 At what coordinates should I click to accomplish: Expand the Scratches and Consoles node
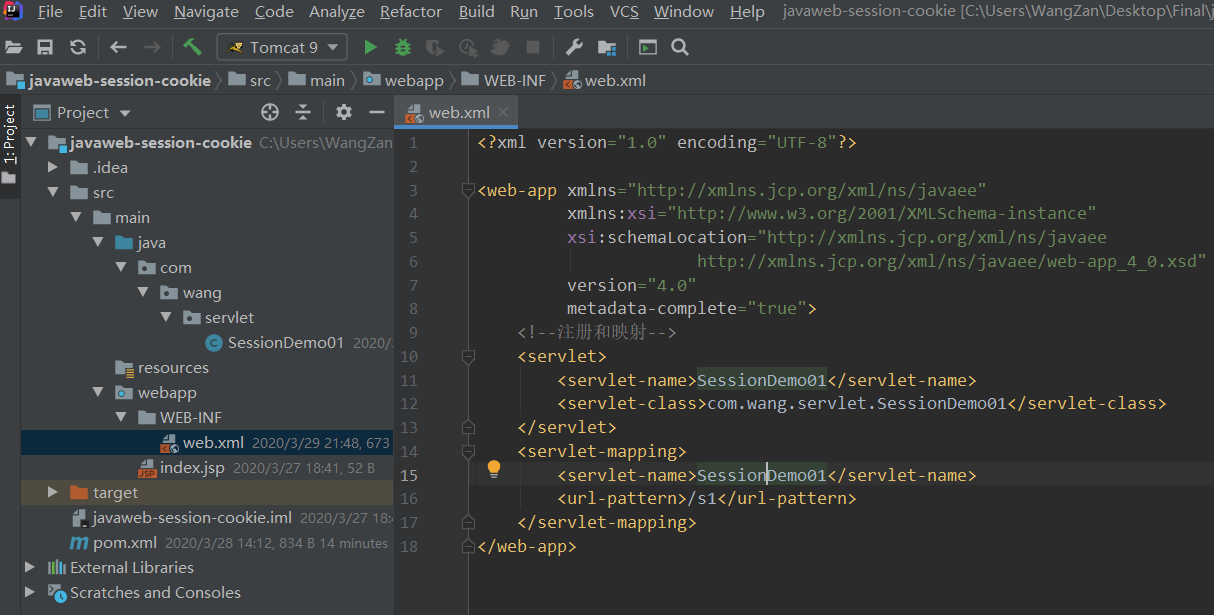[x=30, y=592]
